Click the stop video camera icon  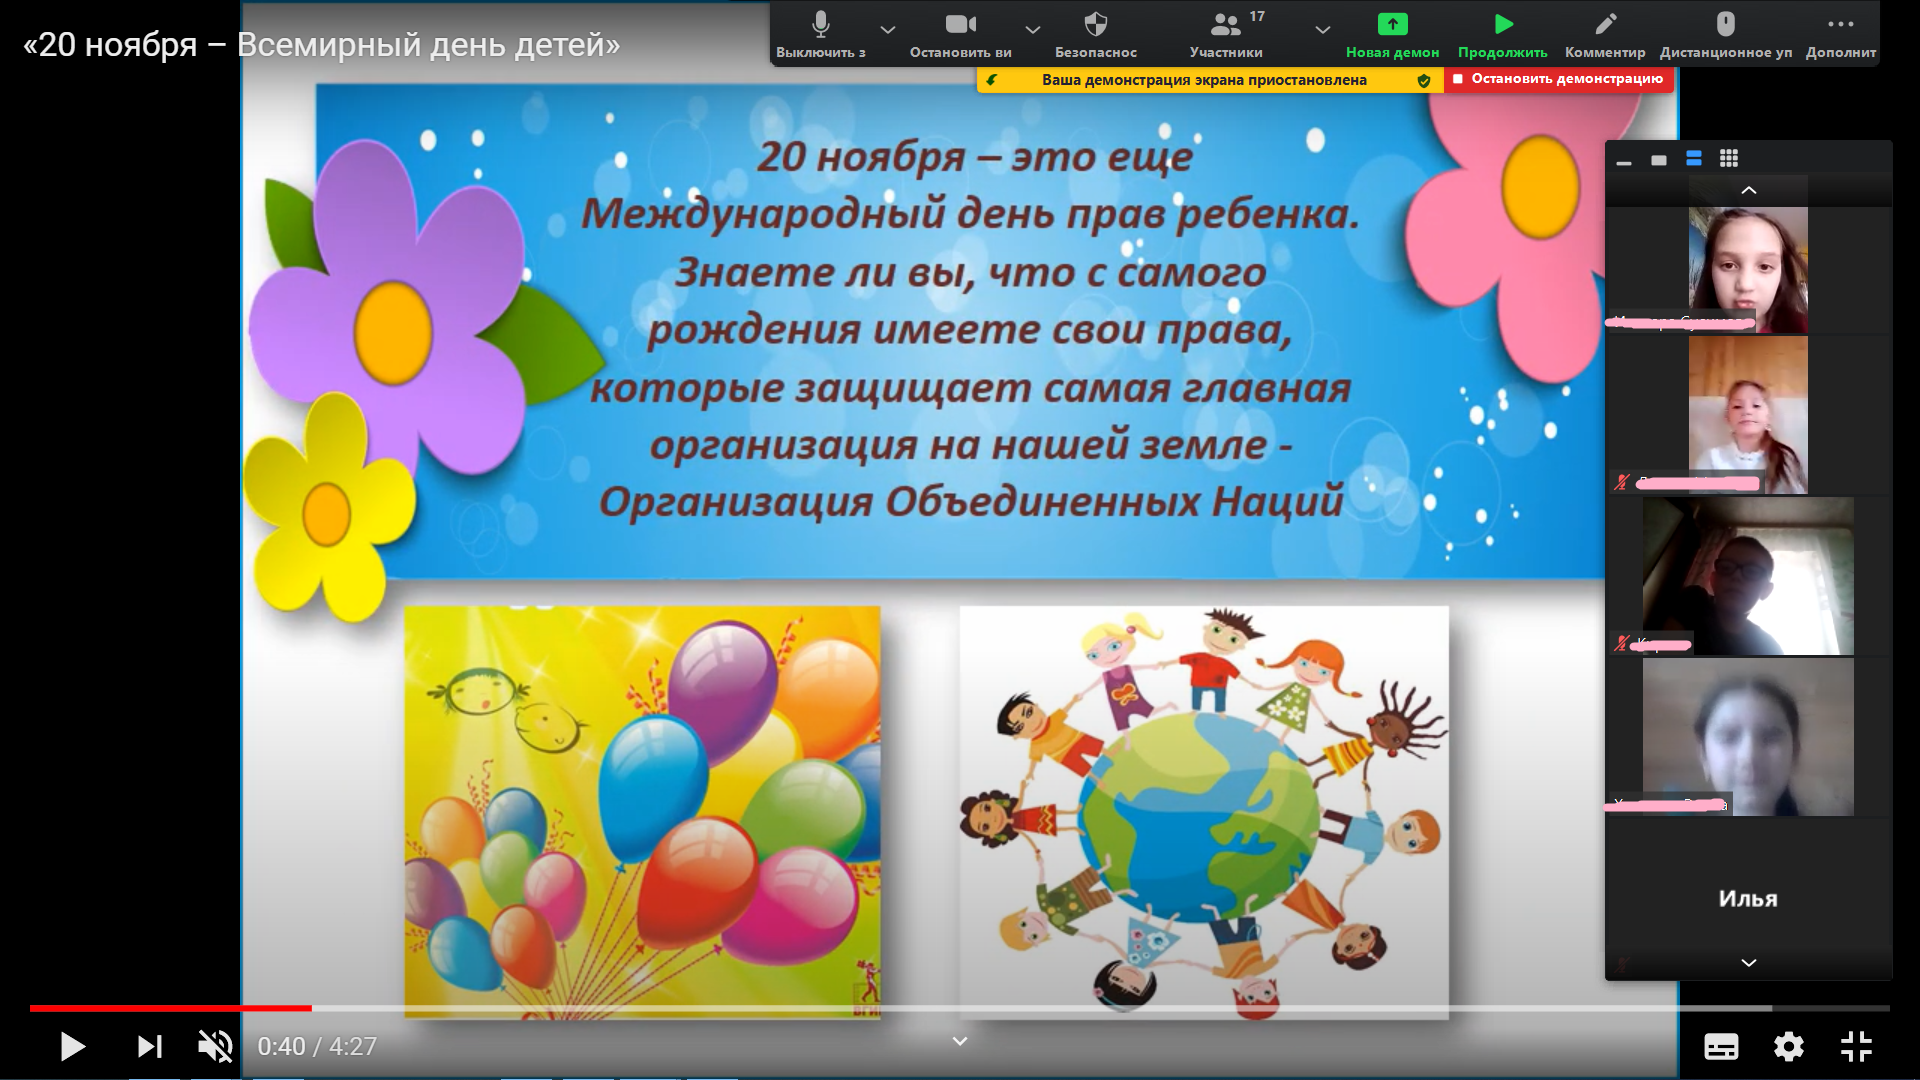(960, 24)
